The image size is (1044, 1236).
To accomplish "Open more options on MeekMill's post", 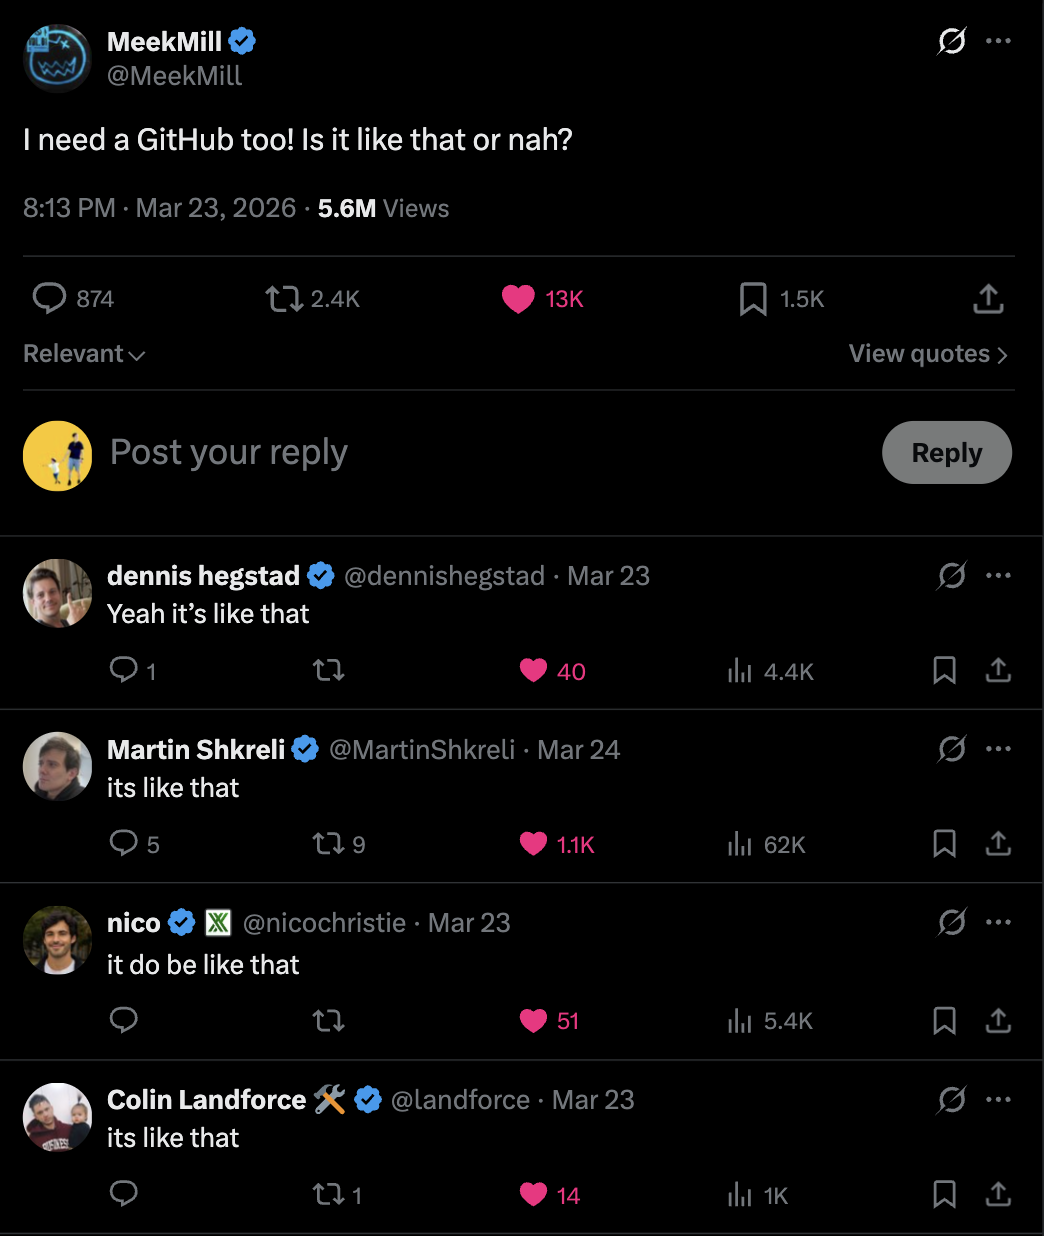I will (998, 41).
